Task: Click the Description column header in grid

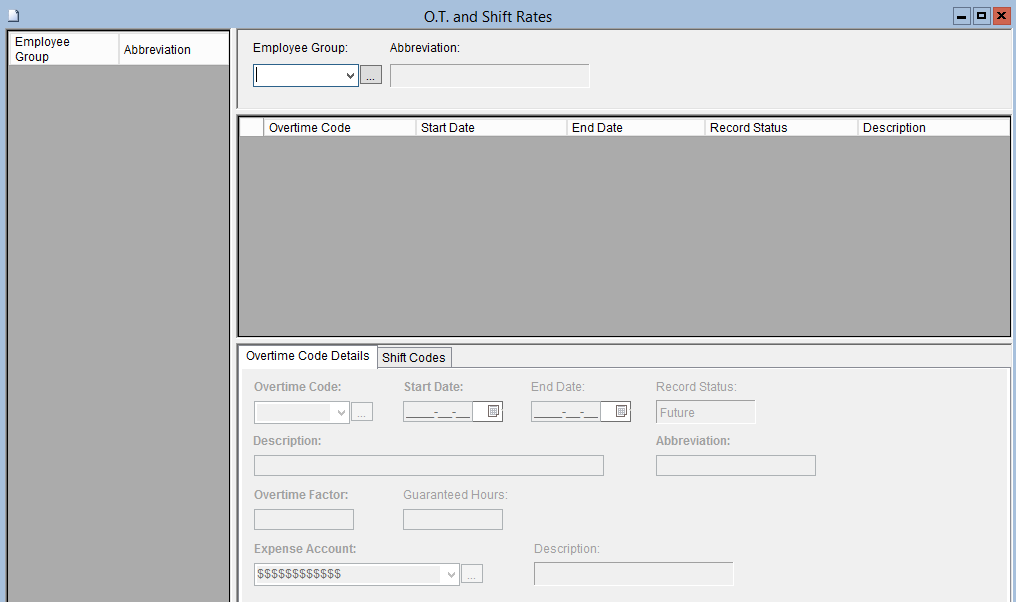Action: pyautogui.click(x=933, y=128)
